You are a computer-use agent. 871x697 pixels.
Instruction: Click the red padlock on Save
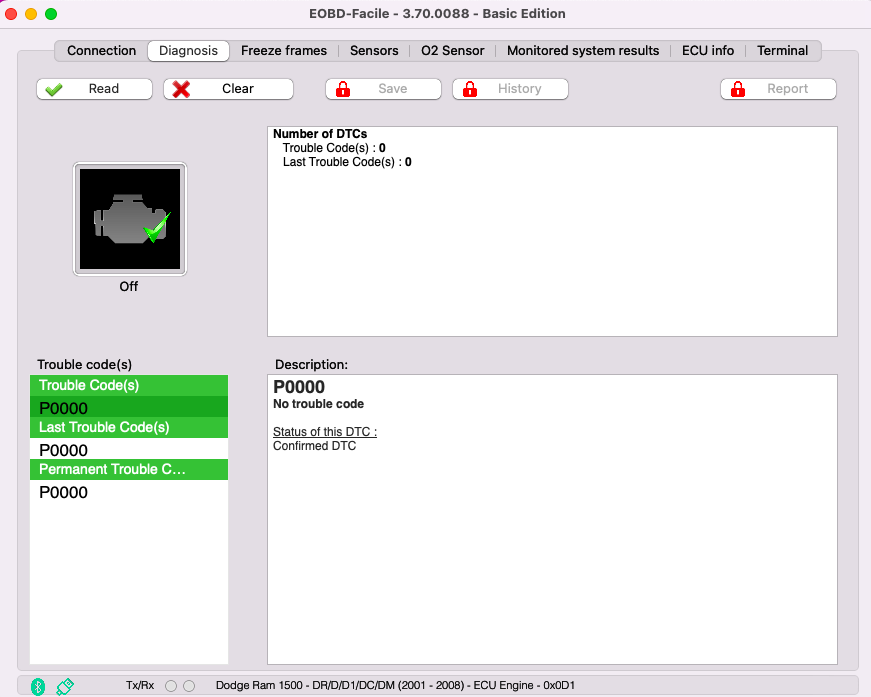coord(343,89)
